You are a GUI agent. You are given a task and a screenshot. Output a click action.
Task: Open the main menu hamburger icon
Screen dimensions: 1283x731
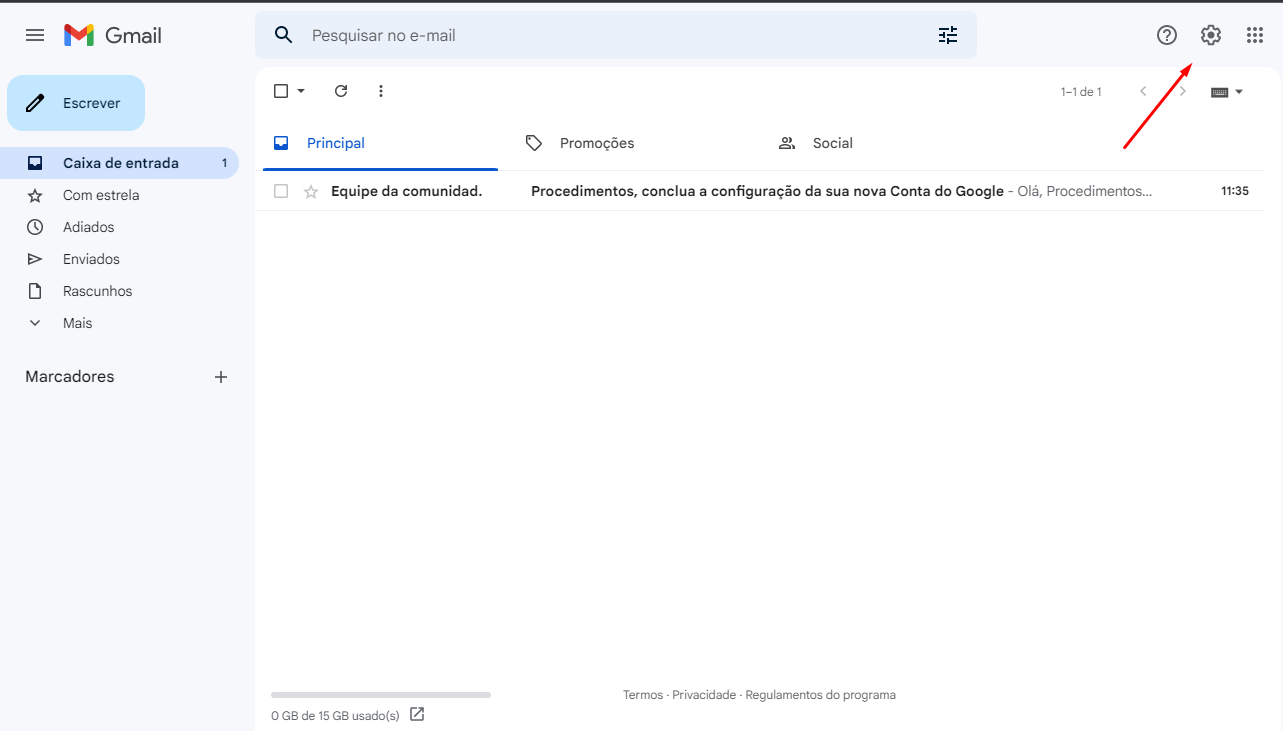coord(35,35)
